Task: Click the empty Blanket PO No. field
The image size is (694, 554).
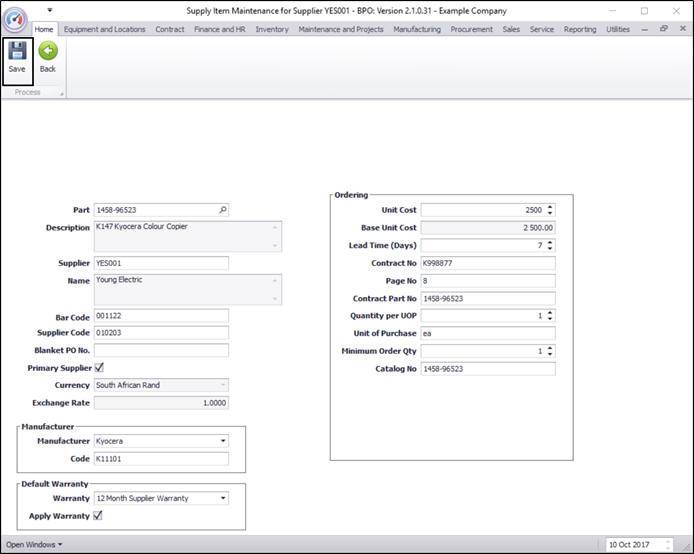Action: [x=162, y=350]
